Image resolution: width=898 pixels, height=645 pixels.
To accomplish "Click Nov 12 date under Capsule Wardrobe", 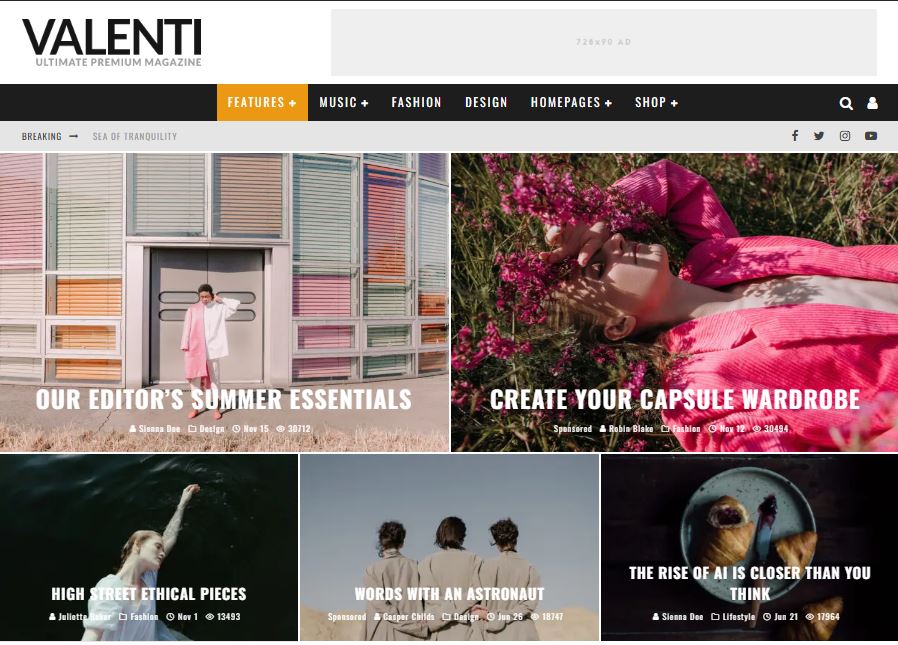I will coord(727,428).
